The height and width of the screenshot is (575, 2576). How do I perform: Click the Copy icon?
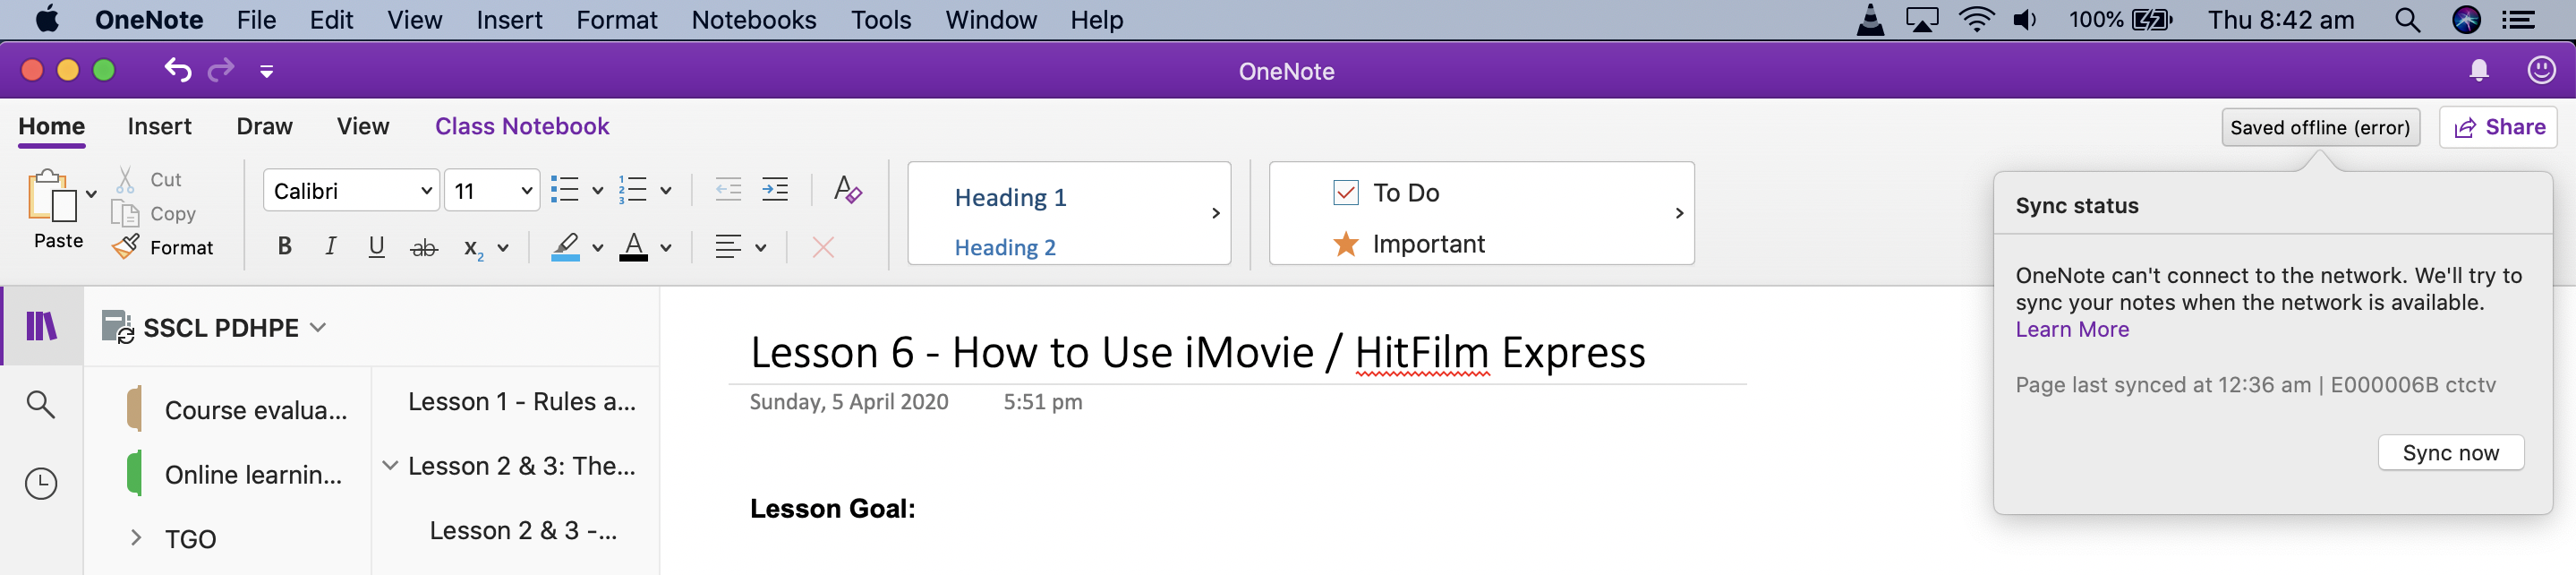click(125, 214)
